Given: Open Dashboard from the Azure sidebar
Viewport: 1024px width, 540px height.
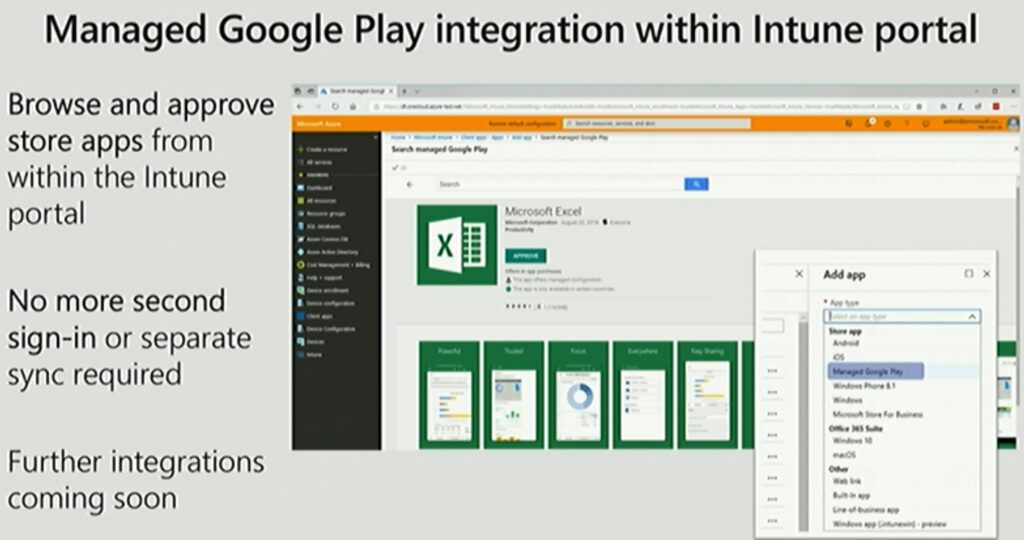Looking at the screenshot, I should pos(315,188).
